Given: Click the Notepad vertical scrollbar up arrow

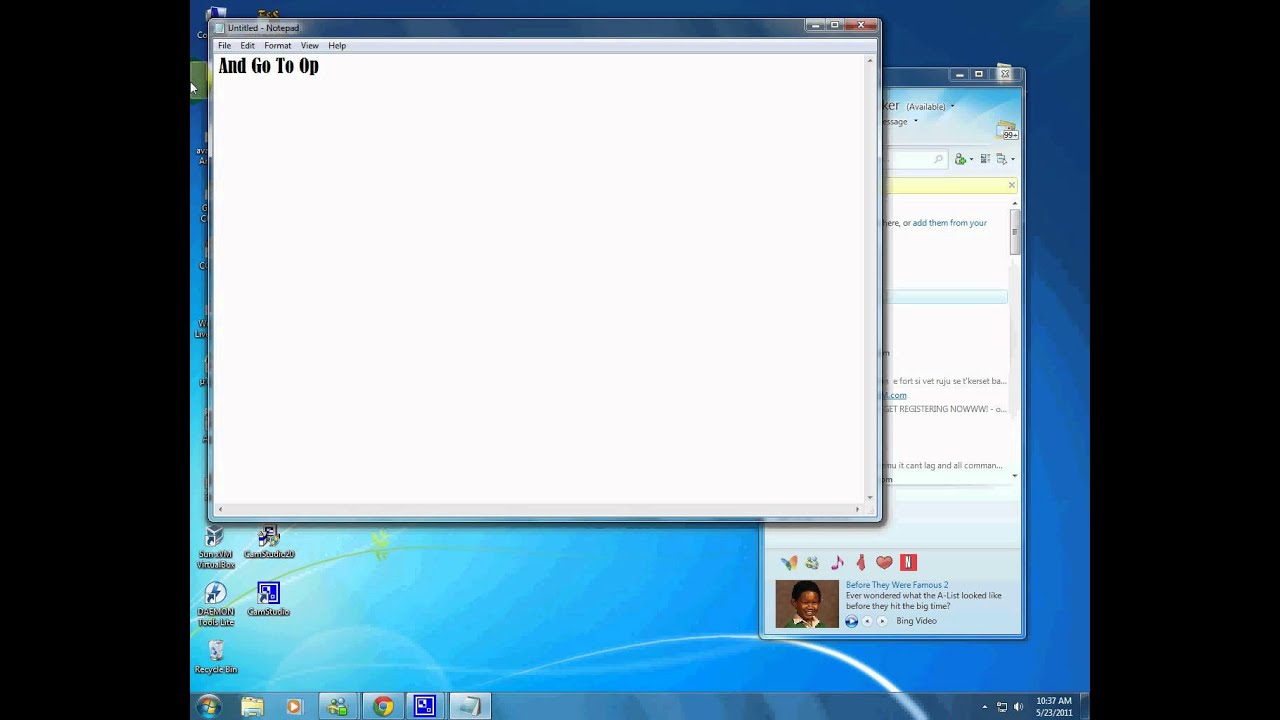Looking at the screenshot, I should 869,60.
